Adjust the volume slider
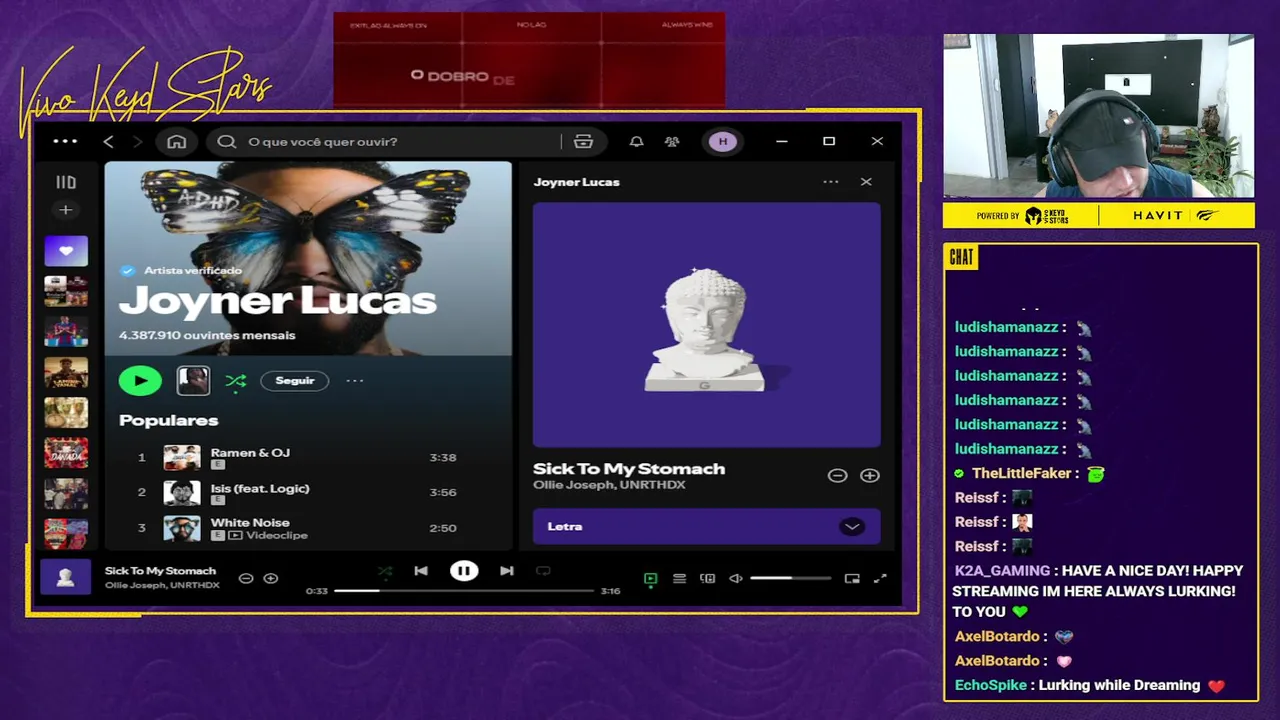Screen dimensions: 1280x720 point(790,579)
